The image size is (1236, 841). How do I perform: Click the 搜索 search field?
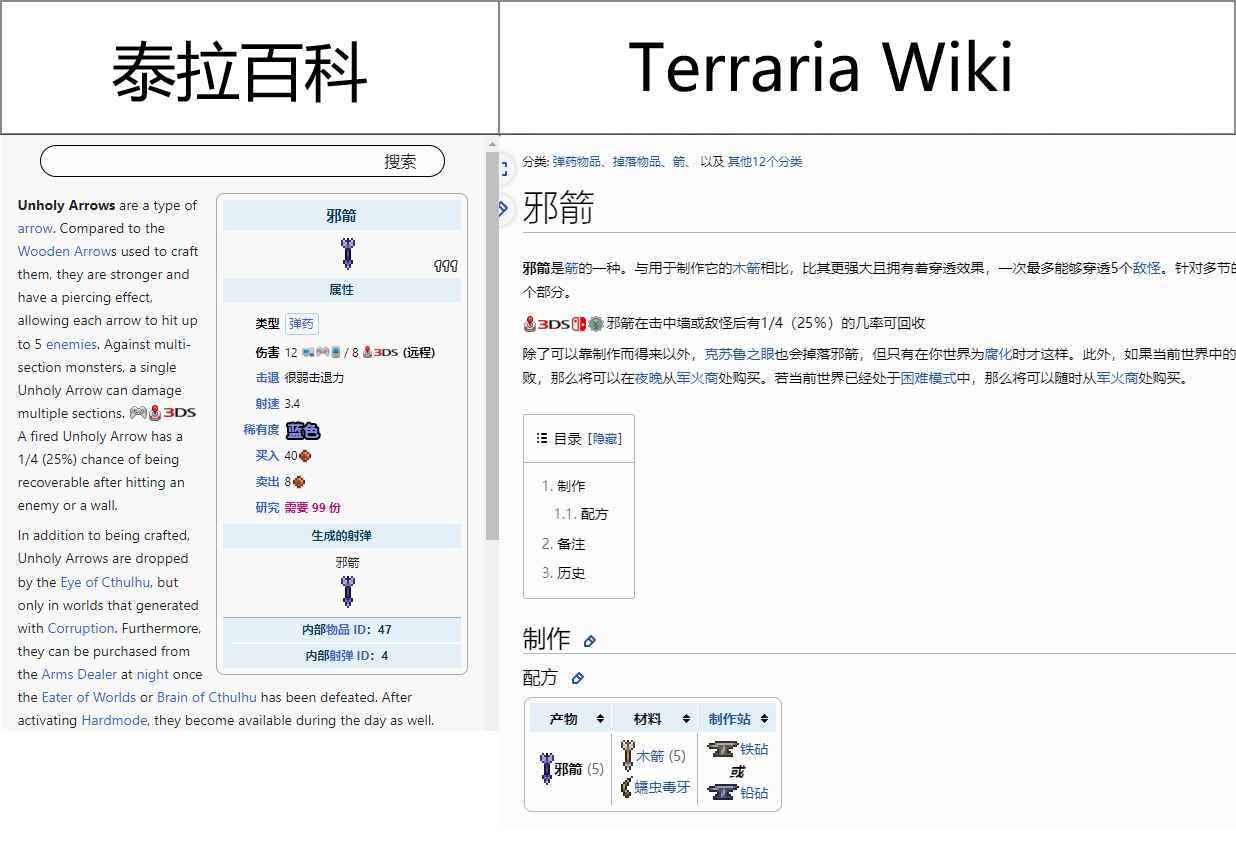click(242, 161)
